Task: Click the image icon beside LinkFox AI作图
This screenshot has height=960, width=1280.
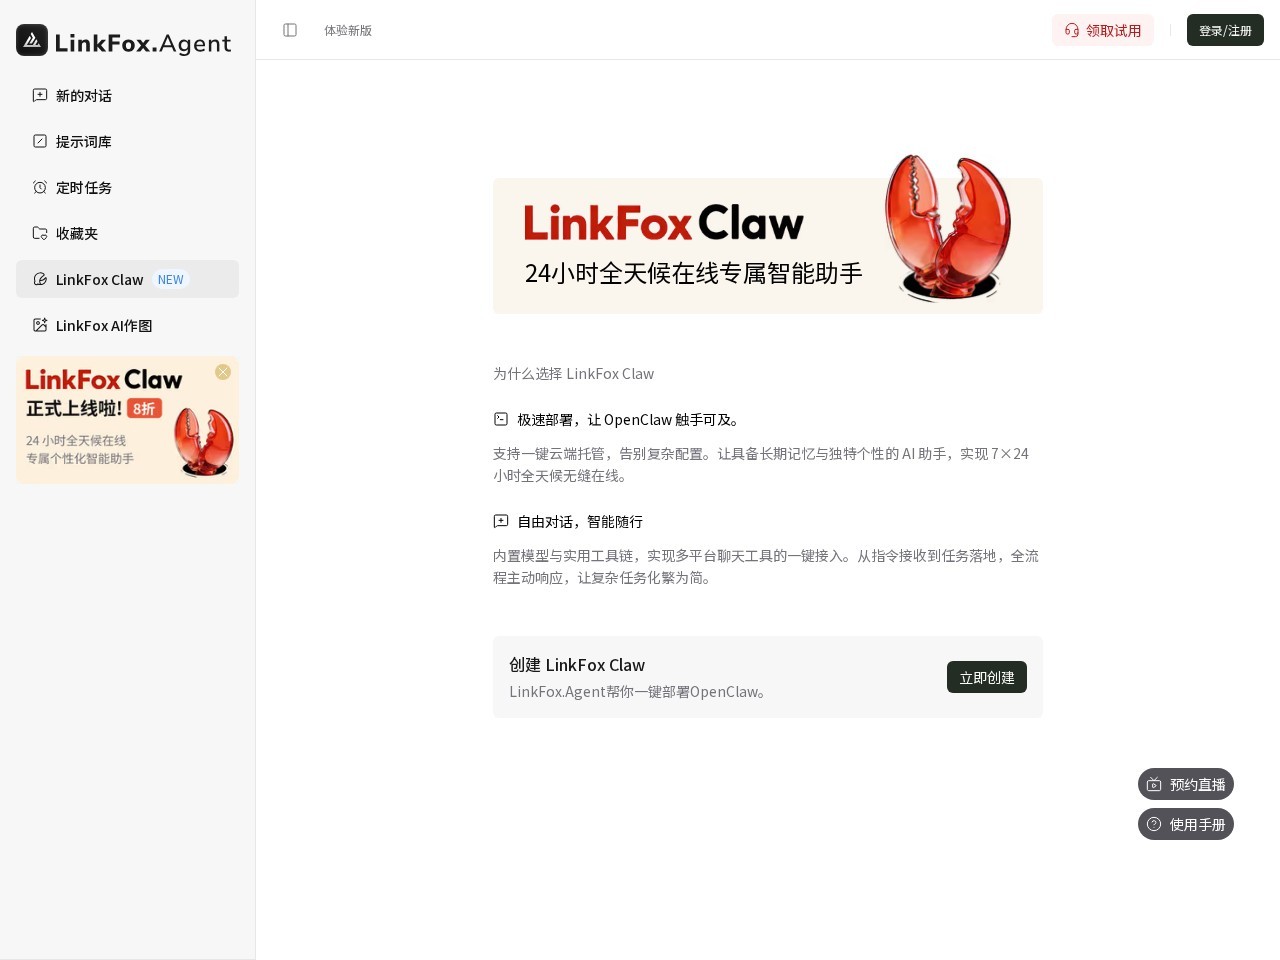Action: coord(40,325)
